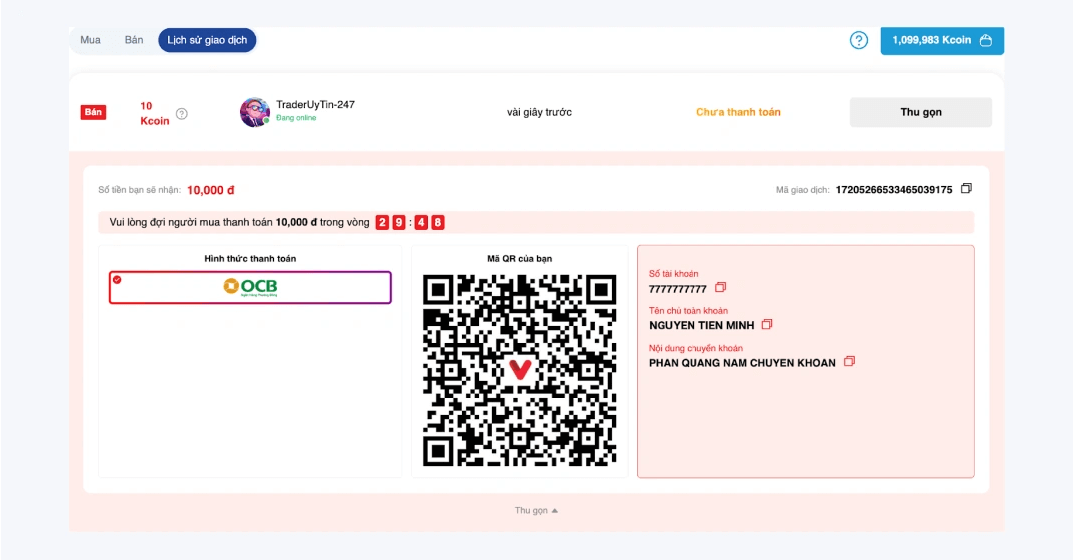Click the TraderUyTin-247 username
The width and height of the screenshot is (1073, 560).
click(x=315, y=105)
